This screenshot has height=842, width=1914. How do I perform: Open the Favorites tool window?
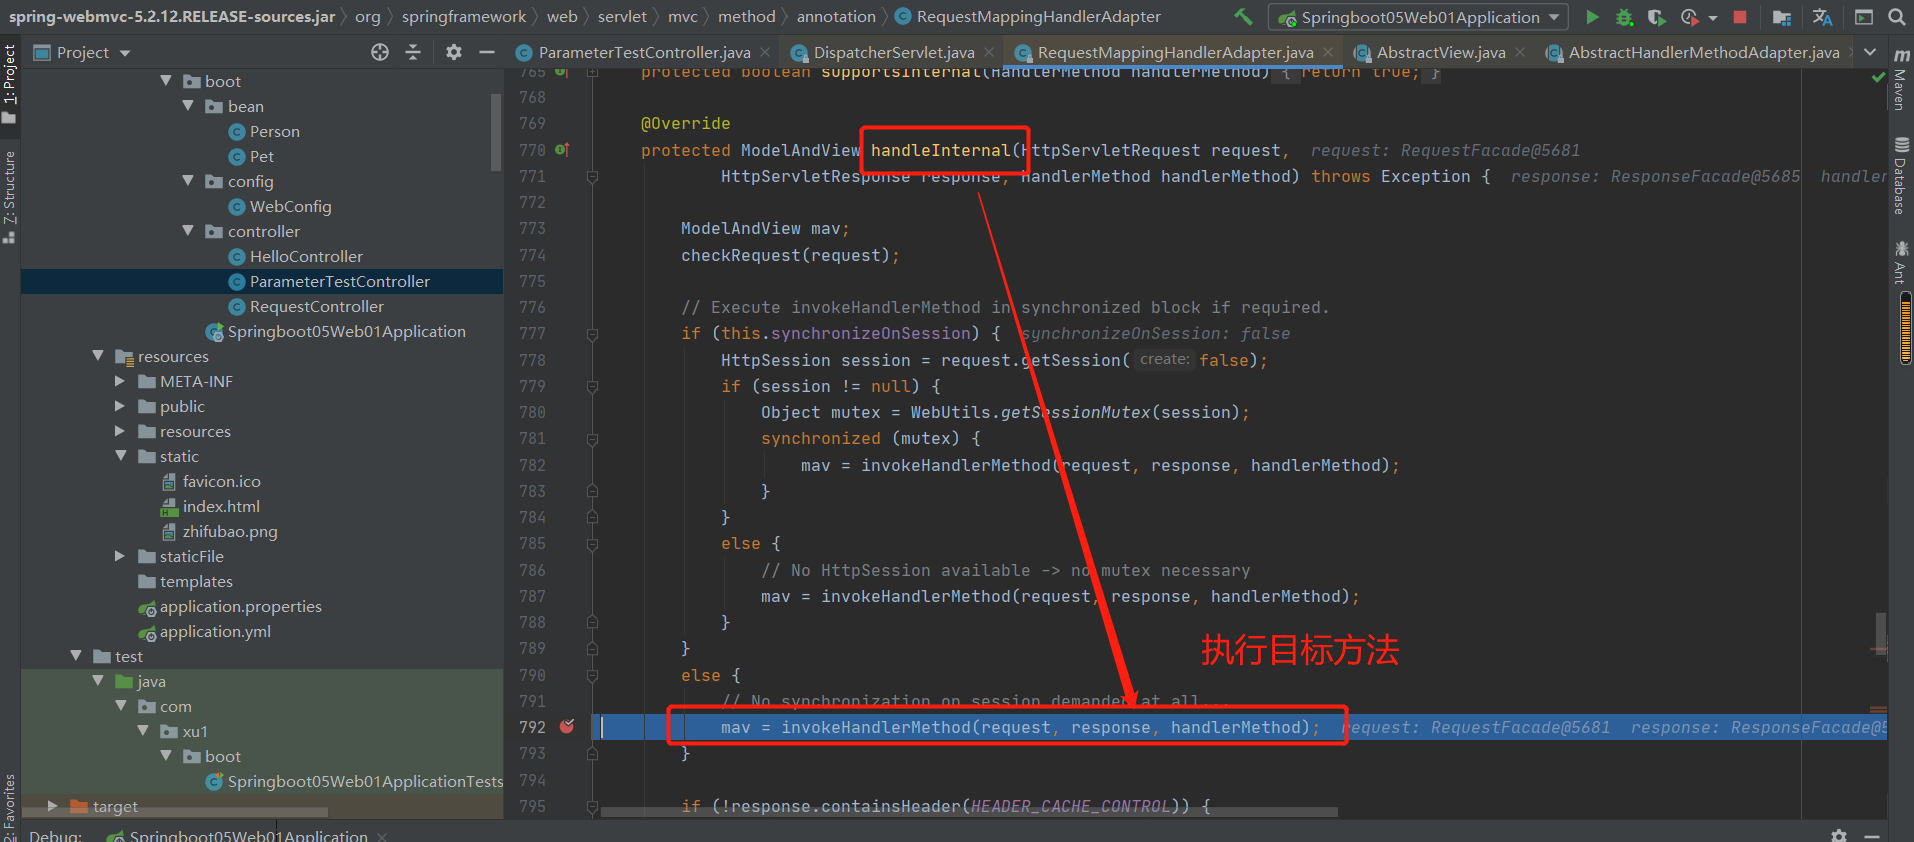(9, 806)
